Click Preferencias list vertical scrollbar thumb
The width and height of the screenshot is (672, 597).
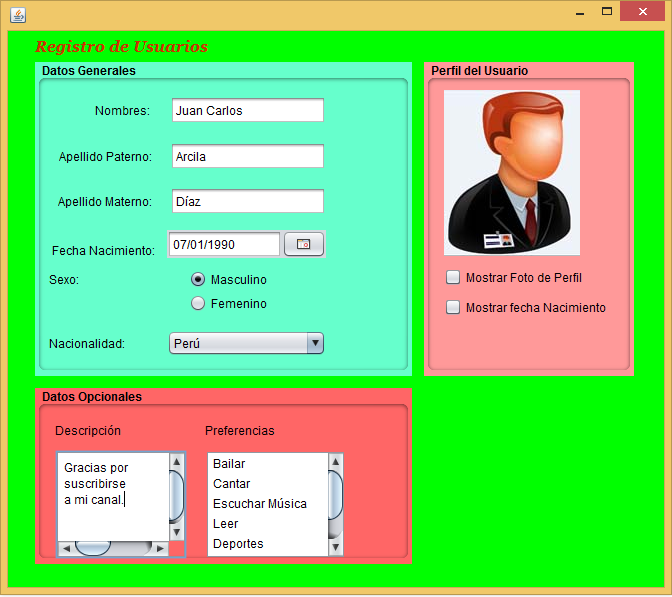336,495
